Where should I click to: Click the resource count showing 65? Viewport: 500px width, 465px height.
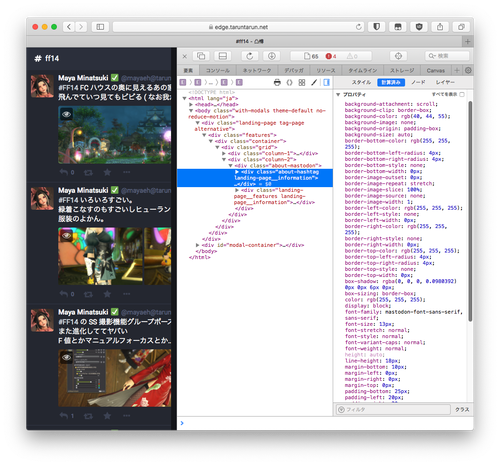311,56
